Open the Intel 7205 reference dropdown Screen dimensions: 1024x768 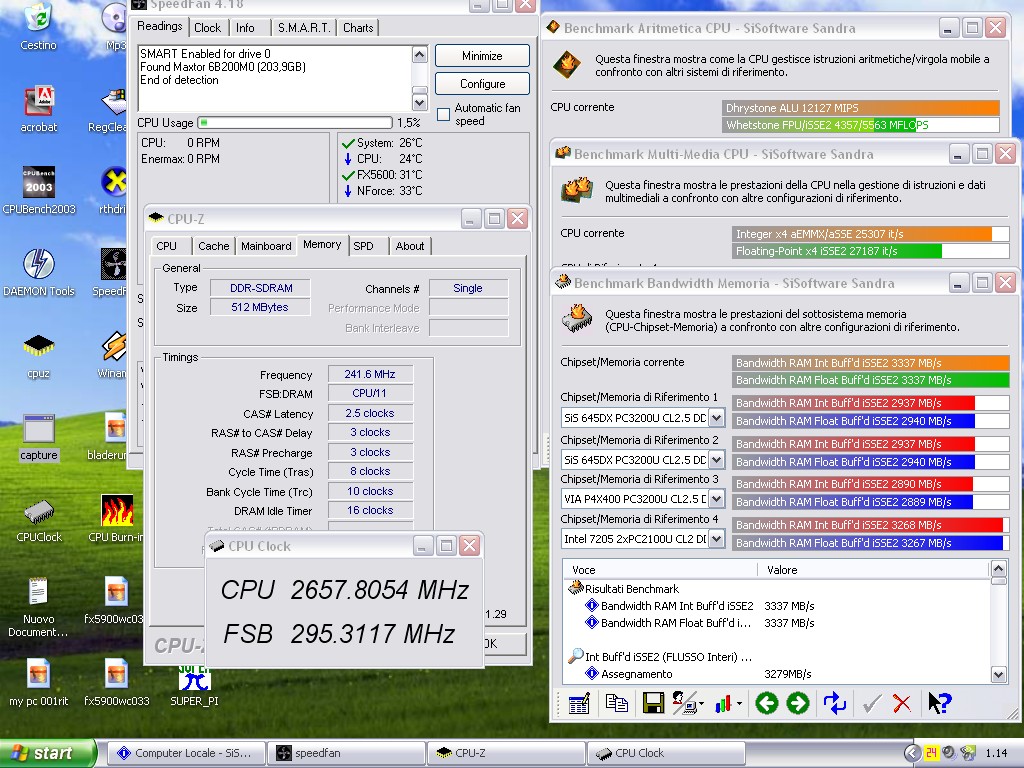pos(716,539)
